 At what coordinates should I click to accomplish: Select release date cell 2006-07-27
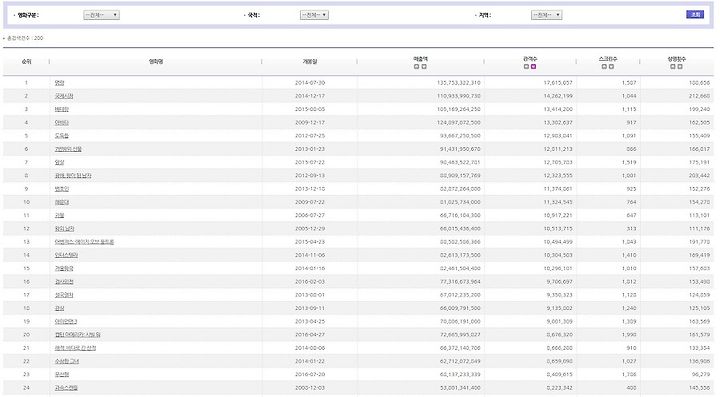310,216
